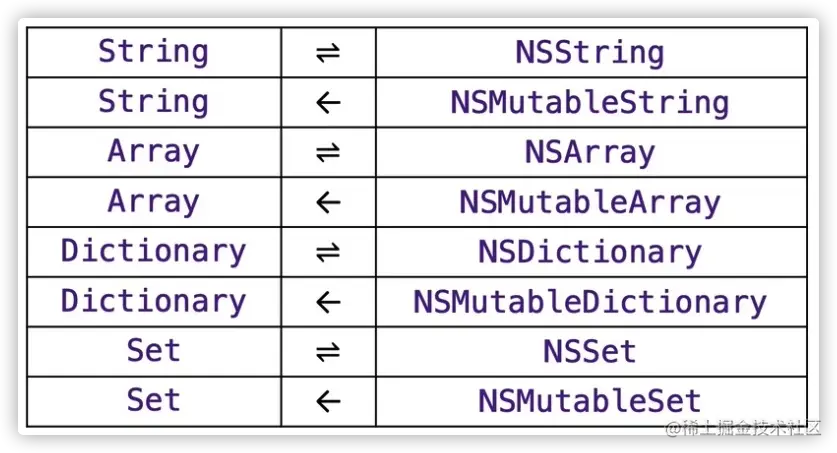Click the watermark text at bottom right
The height and width of the screenshot is (453, 837).
743,428
